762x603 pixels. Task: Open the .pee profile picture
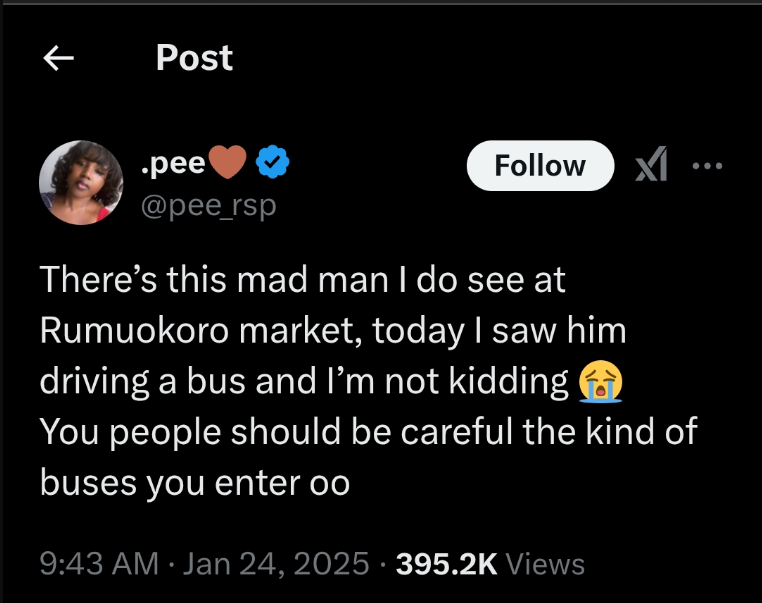tap(80, 181)
